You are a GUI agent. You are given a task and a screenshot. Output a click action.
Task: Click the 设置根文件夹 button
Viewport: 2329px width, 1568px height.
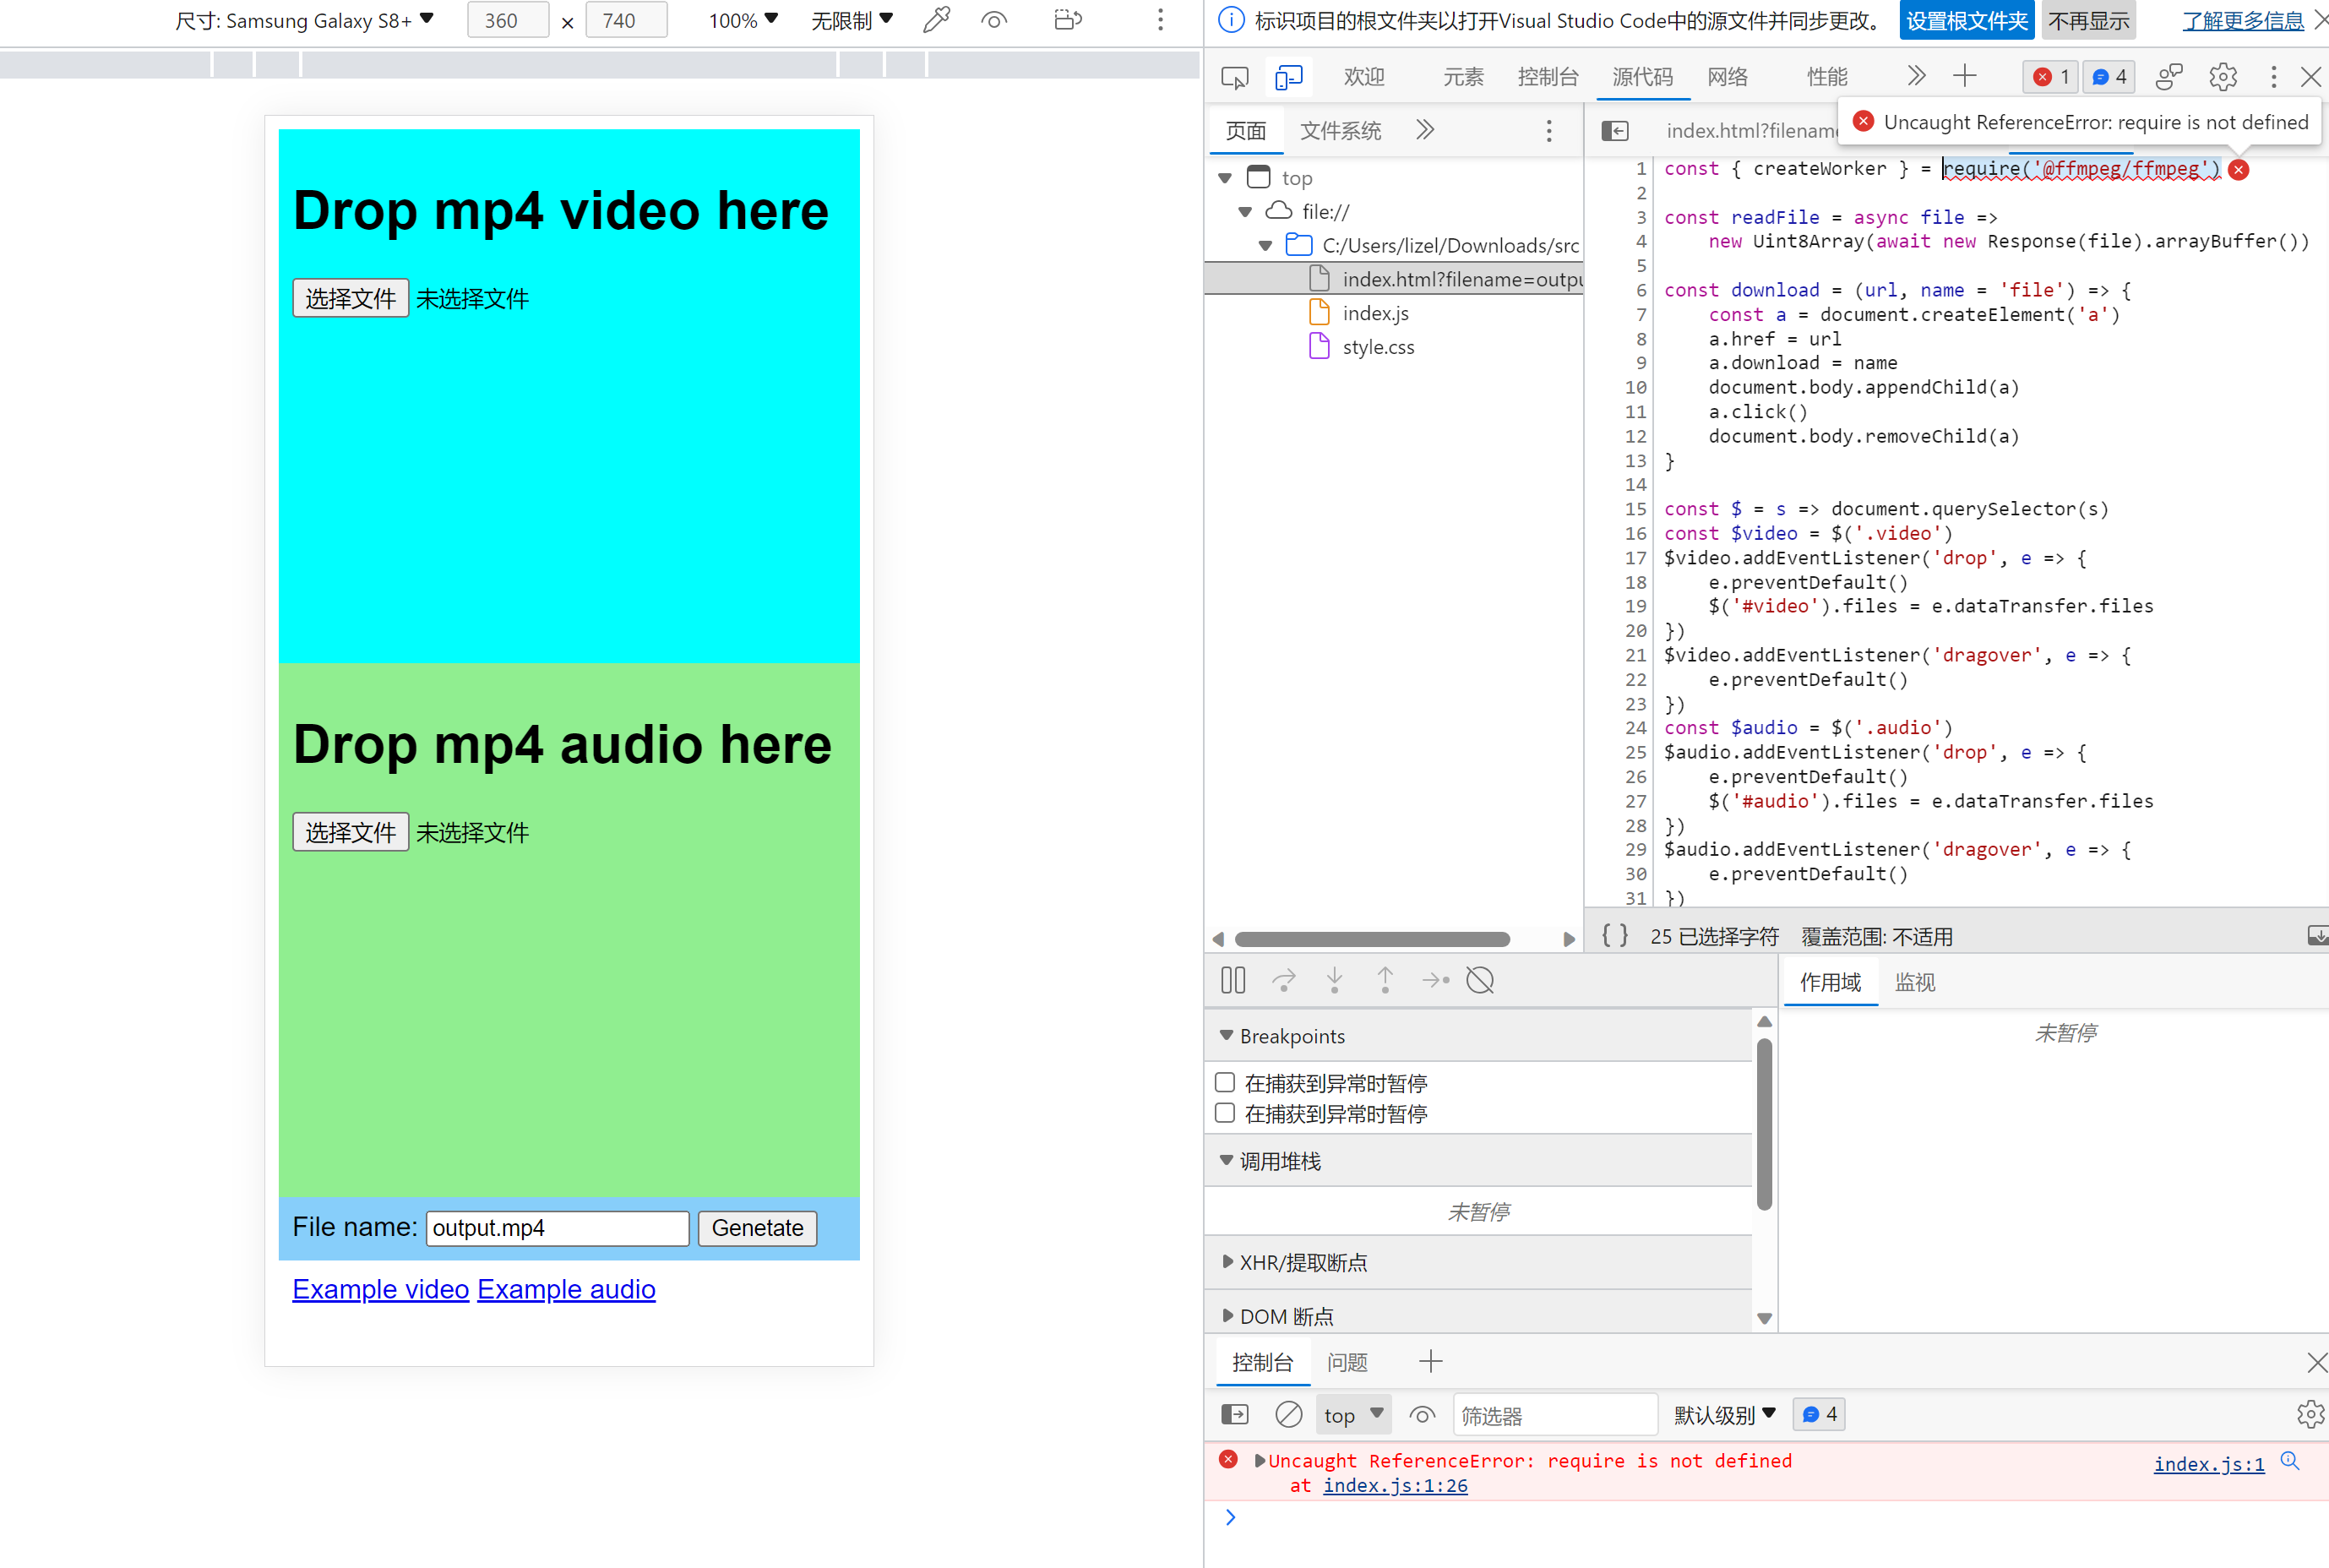click(x=1966, y=20)
